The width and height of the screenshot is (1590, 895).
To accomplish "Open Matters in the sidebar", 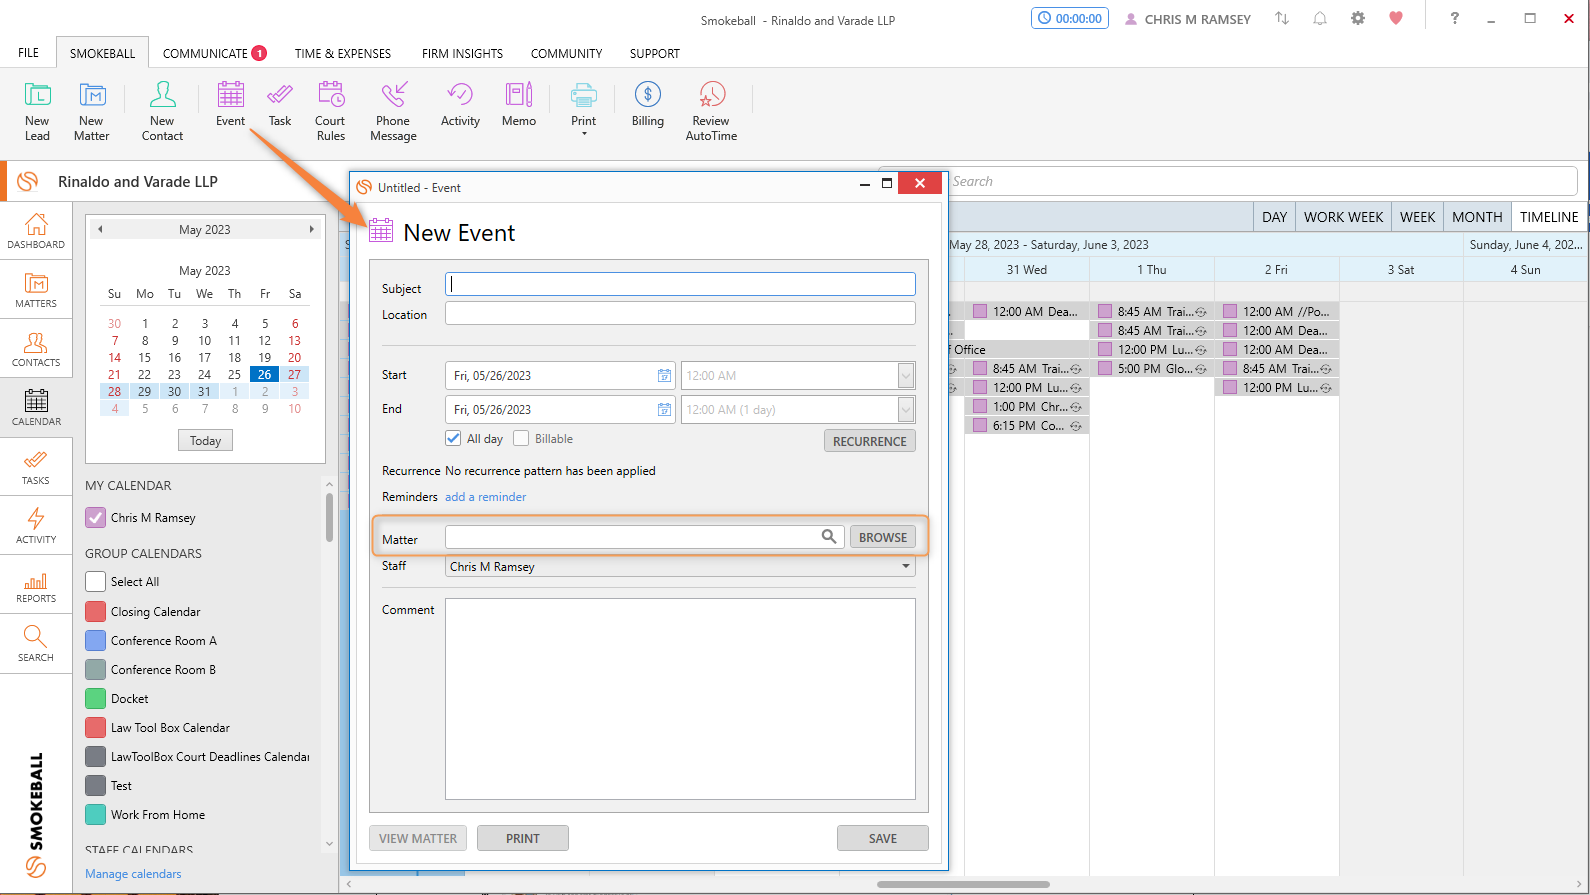I will click(36, 290).
